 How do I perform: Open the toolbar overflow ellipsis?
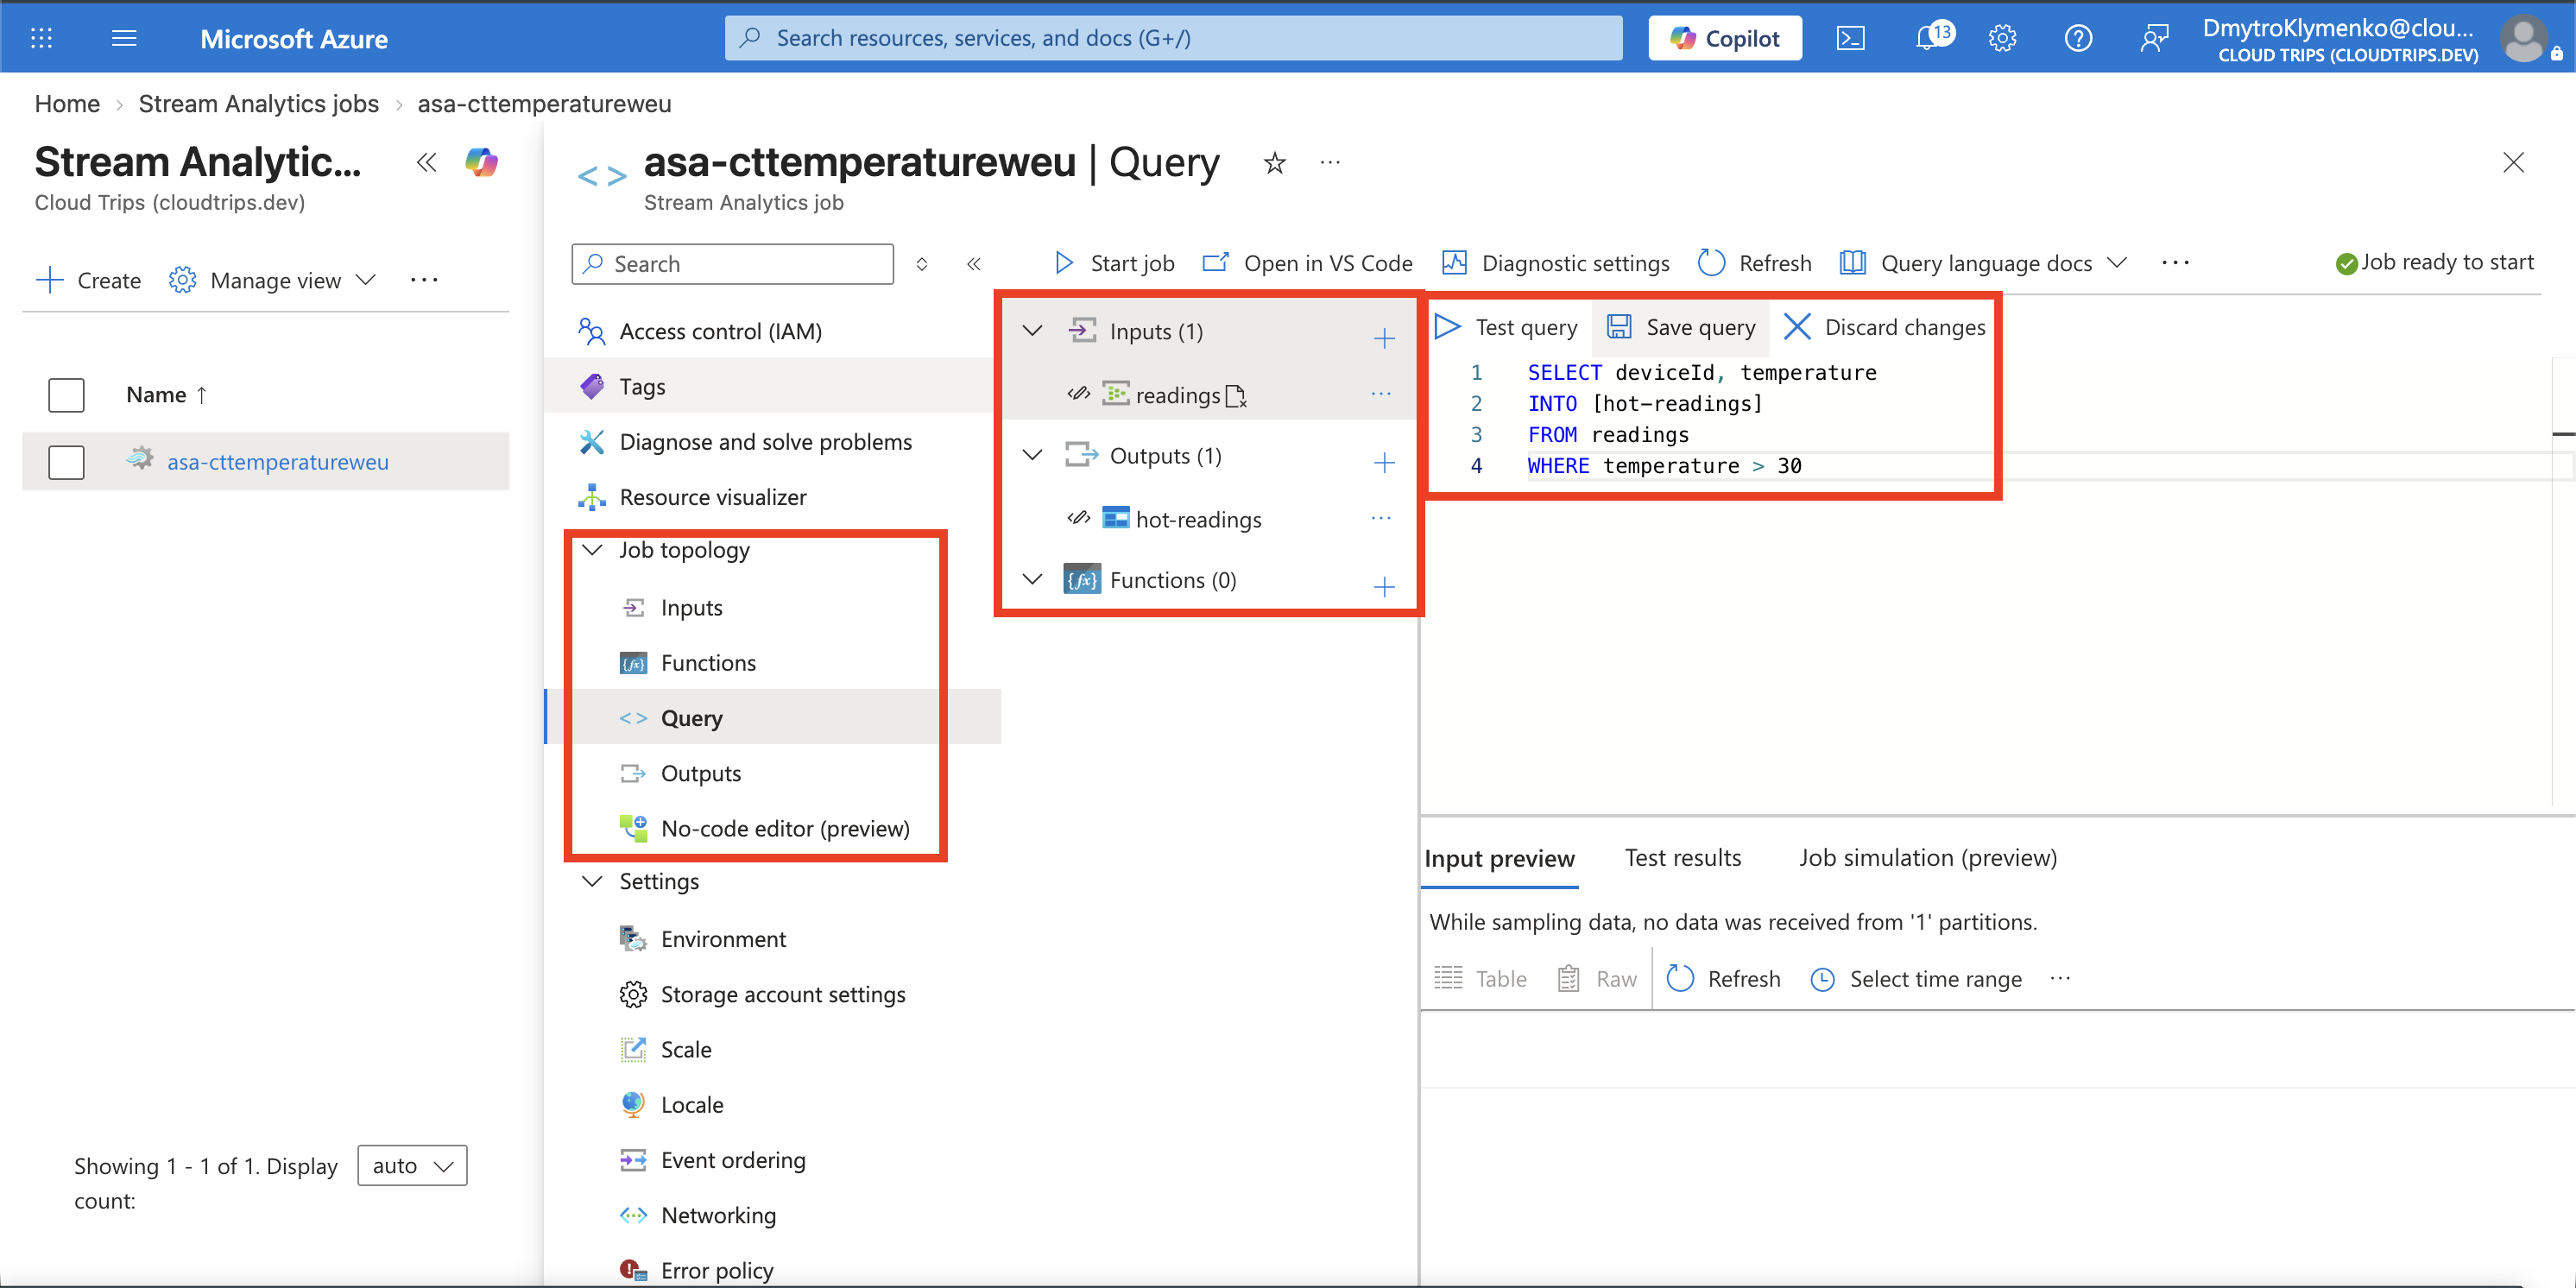point(2175,263)
